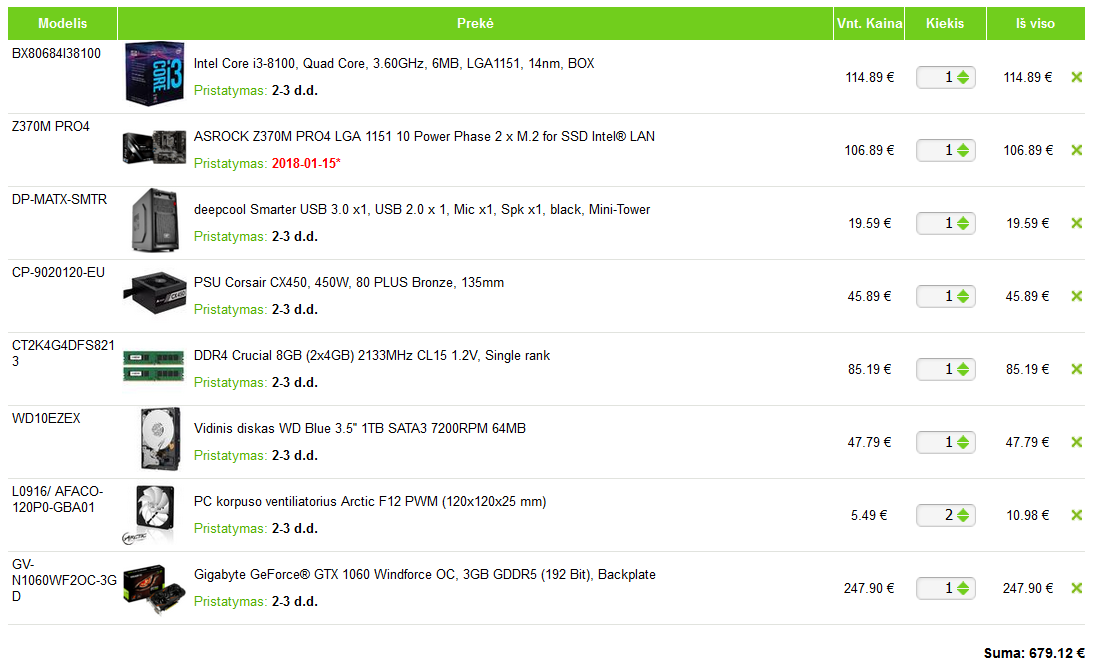Click the Vnt. Kaina column header
Image resolution: width=1094 pixels, height=671 pixels.
869,23
